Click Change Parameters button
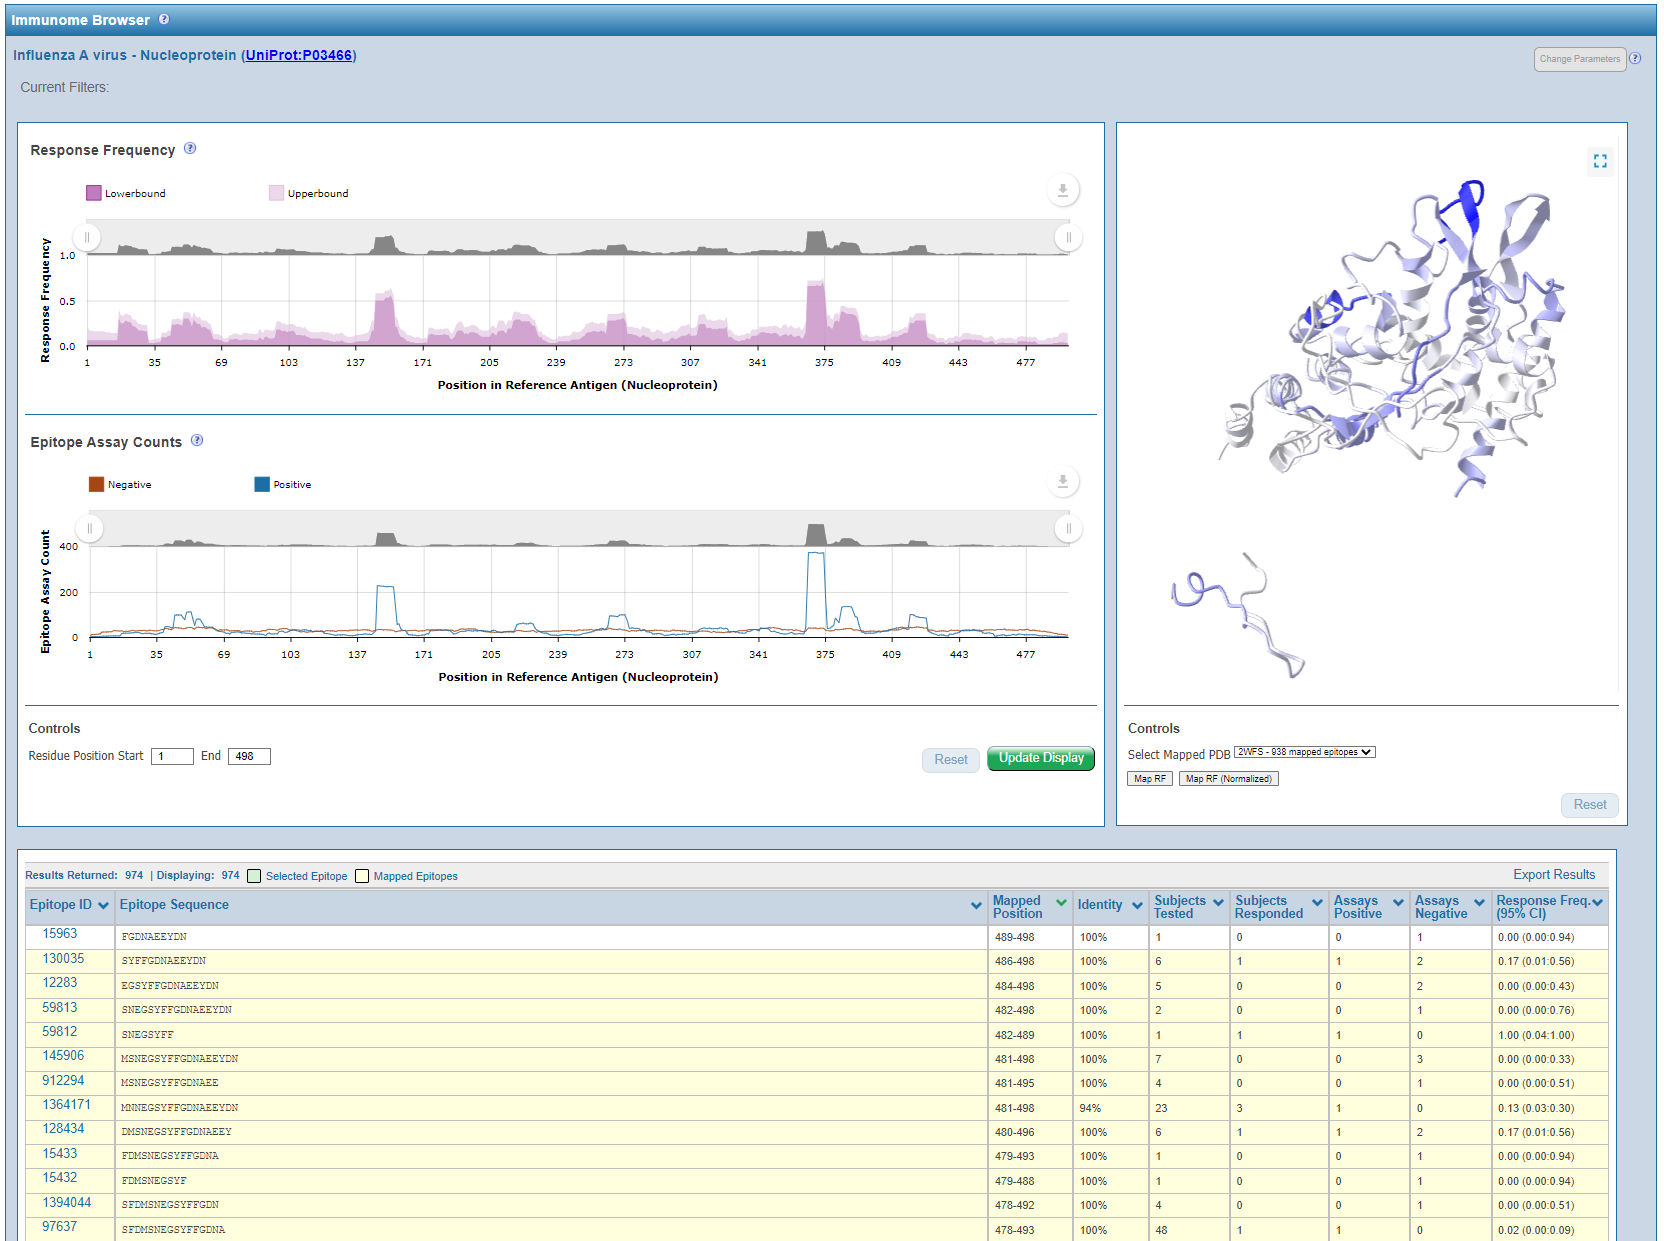This screenshot has height=1241, width=1664. pos(1580,59)
